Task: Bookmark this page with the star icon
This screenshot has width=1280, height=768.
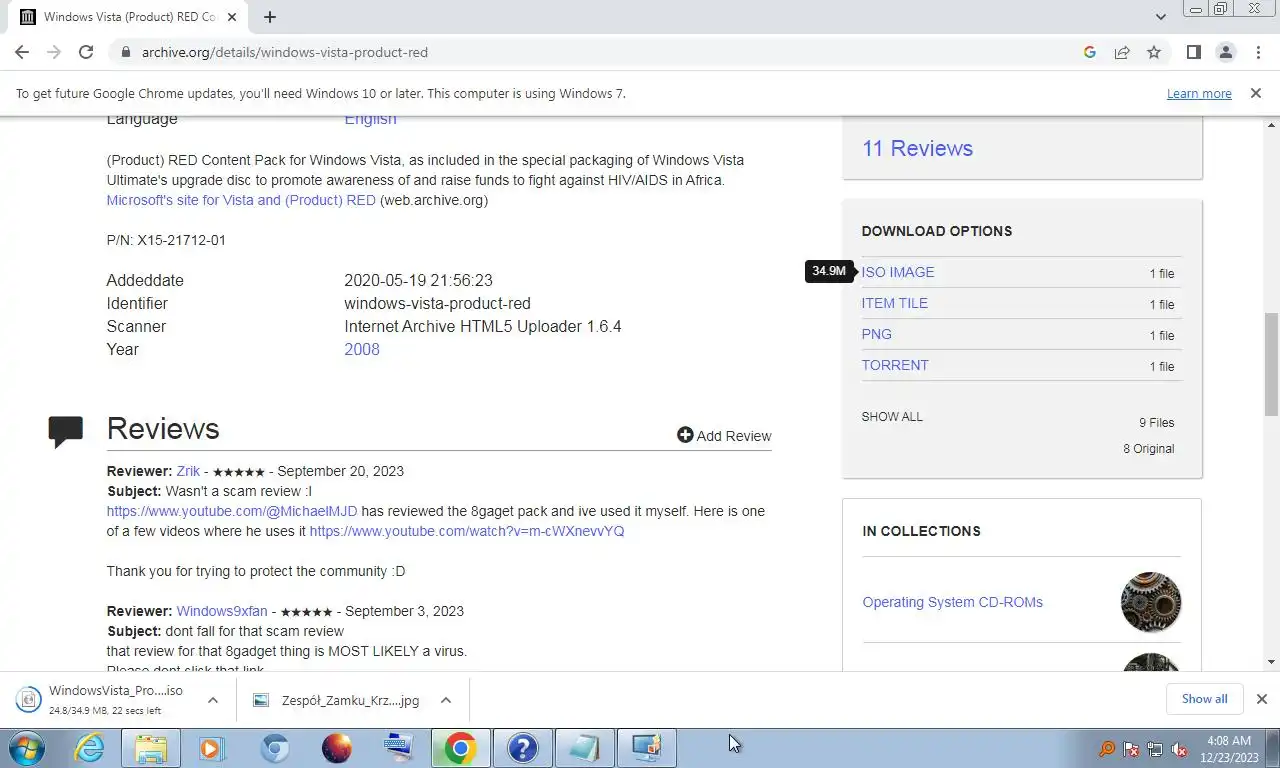Action: tap(1154, 52)
